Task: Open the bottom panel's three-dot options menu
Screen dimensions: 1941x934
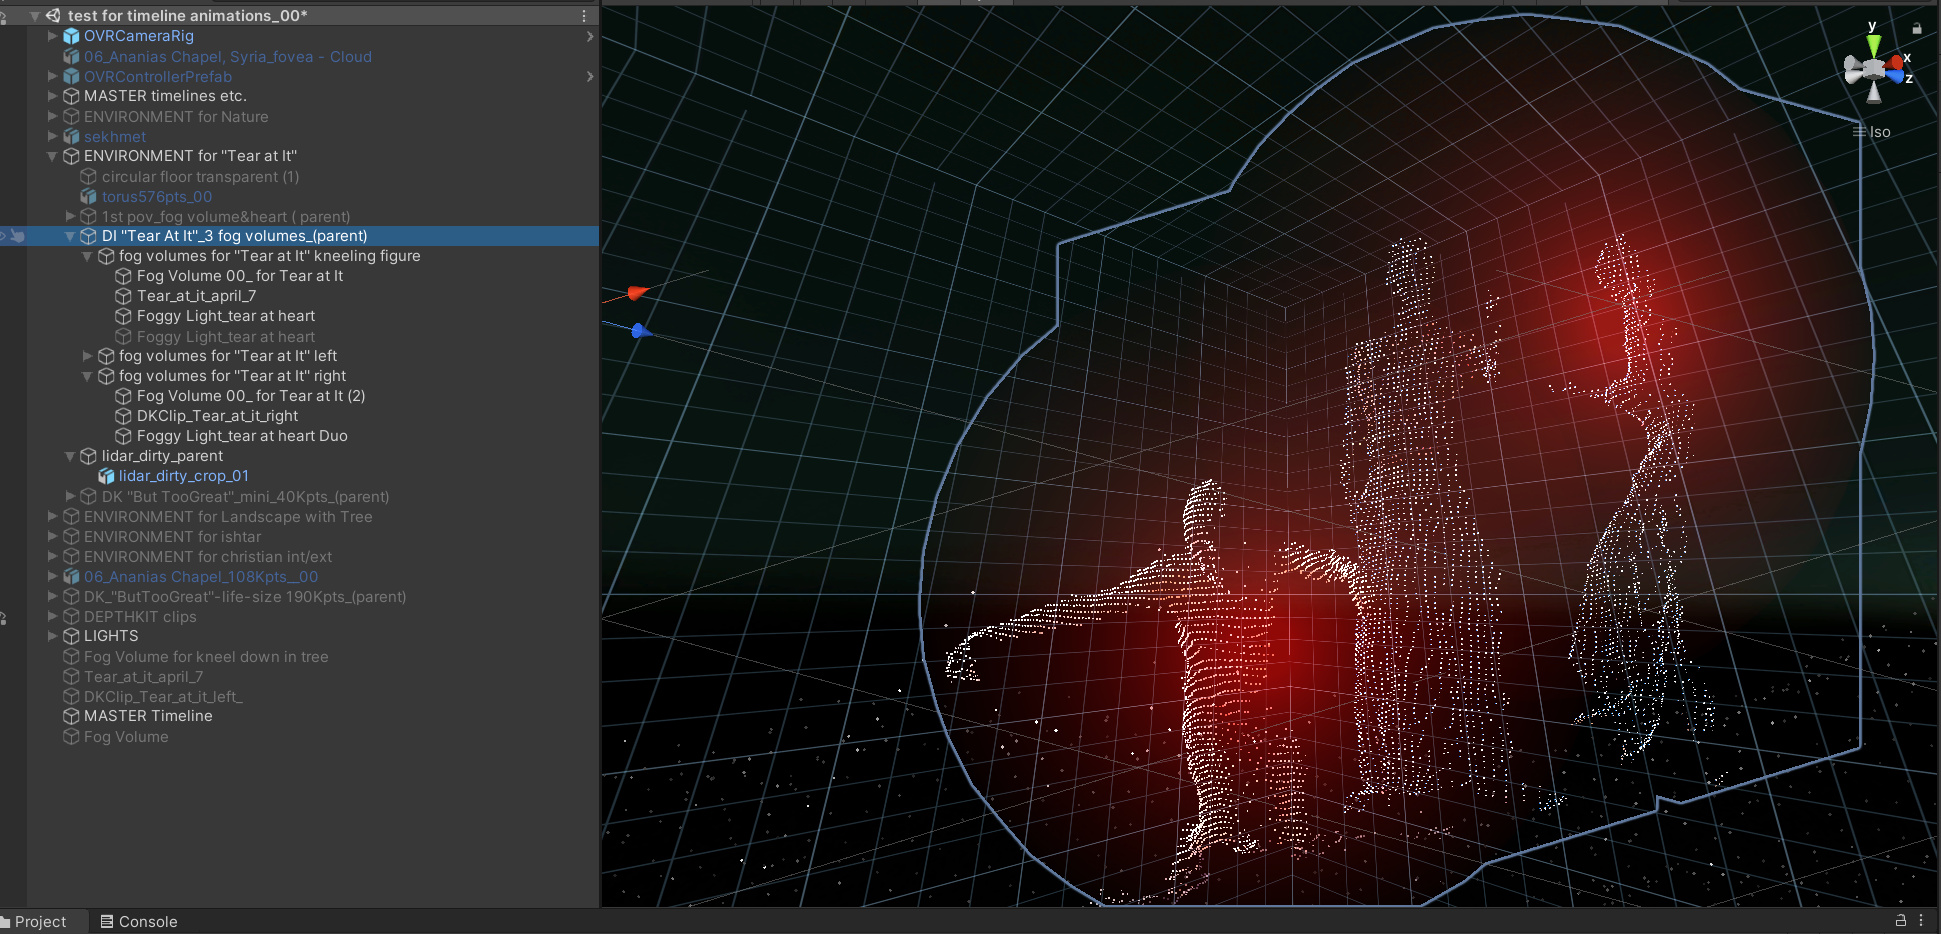Action: [1921, 920]
